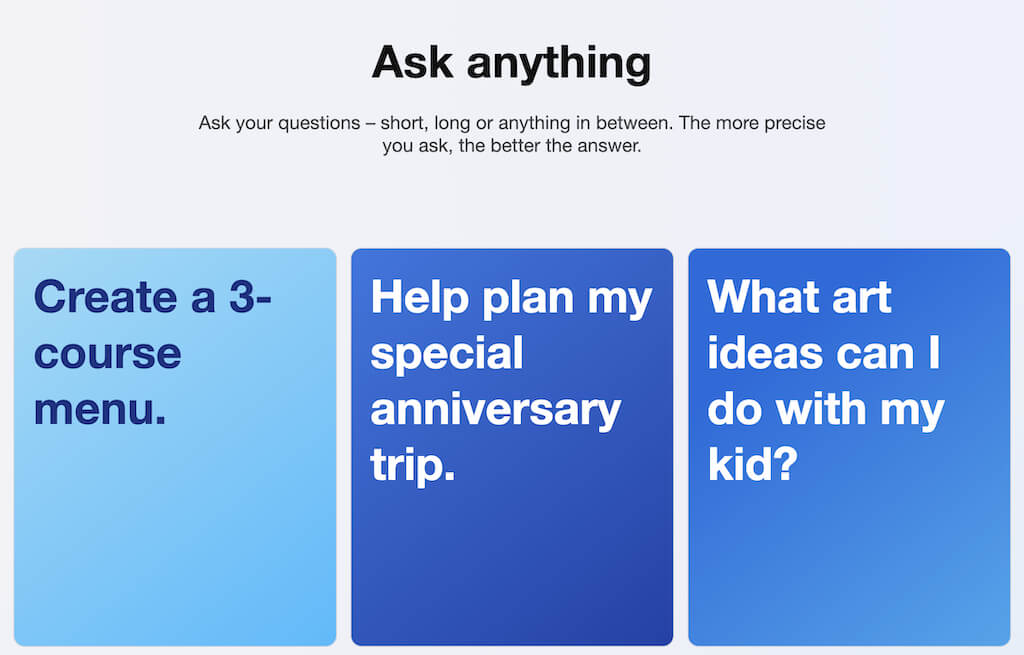The image size is (1024, 655).
Task: Click the "do with my" text line
Action: (826, 409)
